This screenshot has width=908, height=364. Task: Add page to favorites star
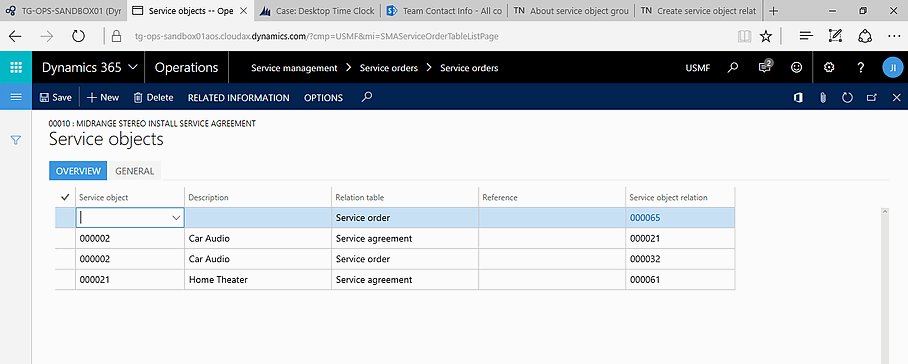coord(766,36)
